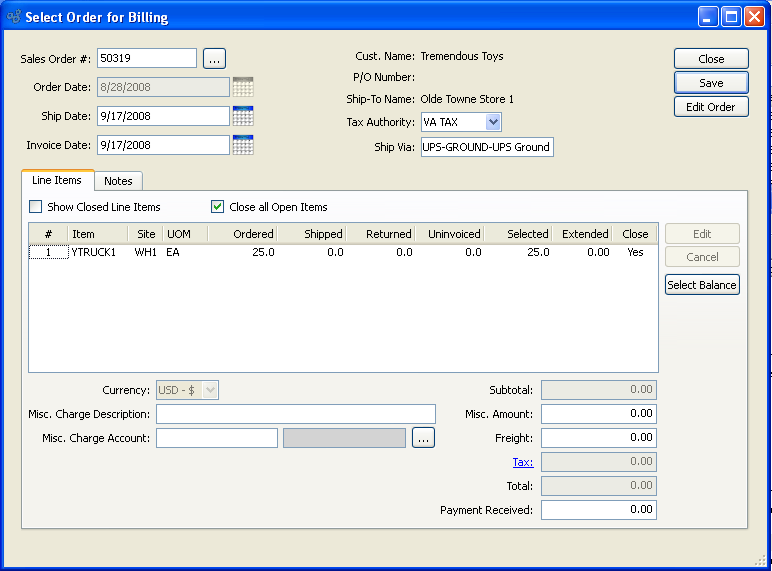
Task: Click the window title bar application icon
Action: 13,17
